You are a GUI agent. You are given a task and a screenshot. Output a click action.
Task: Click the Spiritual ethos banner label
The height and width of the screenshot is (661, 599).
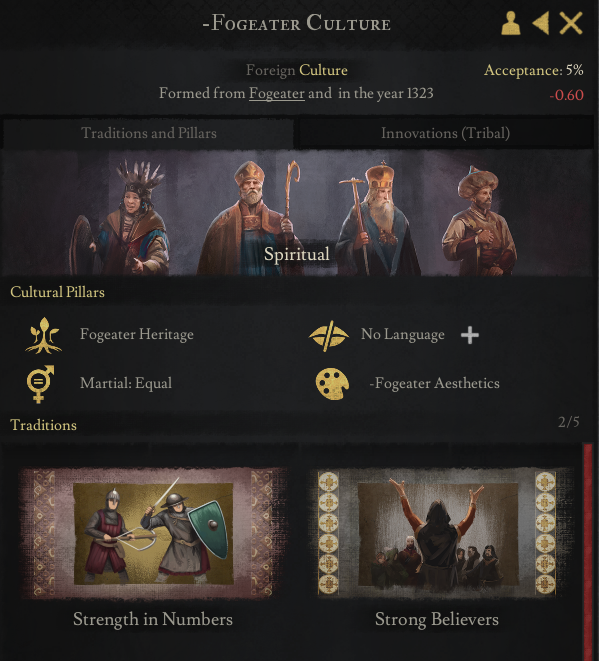click(x=297, y=254)
